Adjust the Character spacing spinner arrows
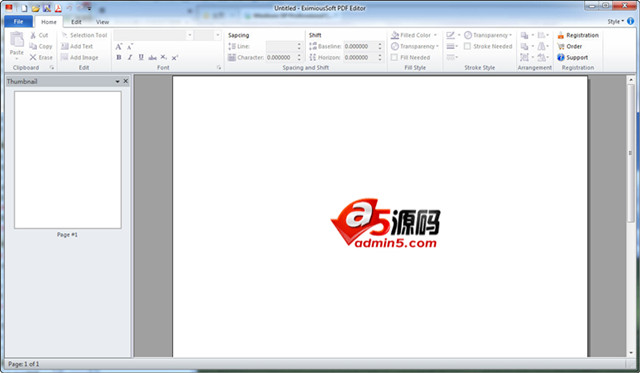This screenshot has width=640, height=373. (299, 58)
